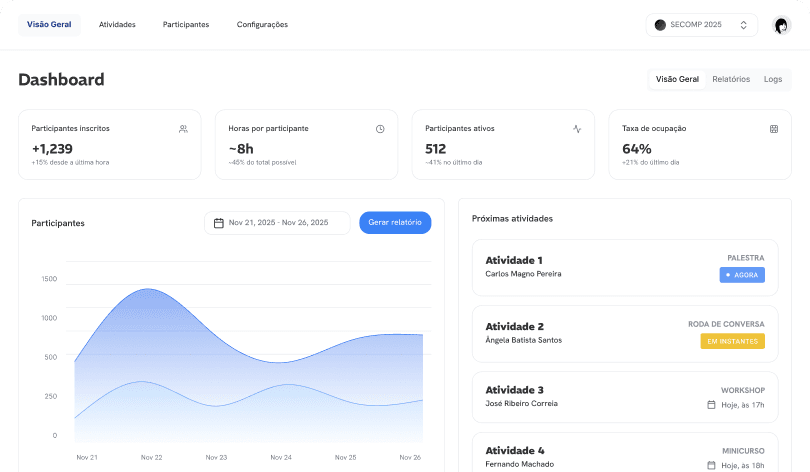Click the +1,239 participants value
810x472 pixels.
tap(52, 149)
